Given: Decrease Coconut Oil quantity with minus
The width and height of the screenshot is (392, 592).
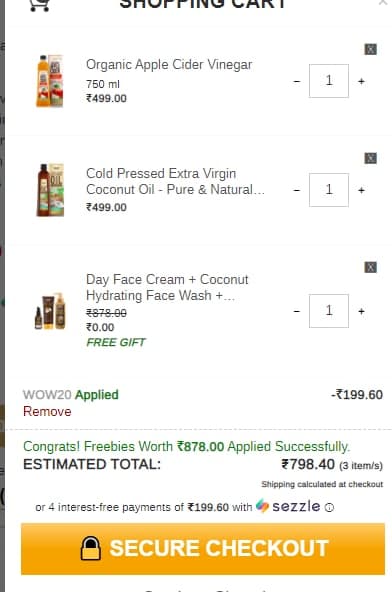Looking at the screenshot, I should [297, 190].
